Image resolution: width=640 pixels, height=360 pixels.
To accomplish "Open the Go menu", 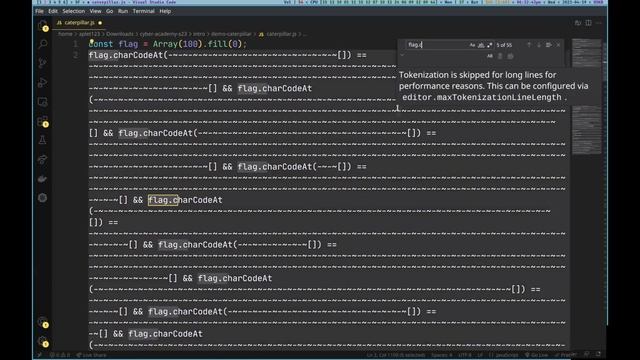I will [109, 11].
